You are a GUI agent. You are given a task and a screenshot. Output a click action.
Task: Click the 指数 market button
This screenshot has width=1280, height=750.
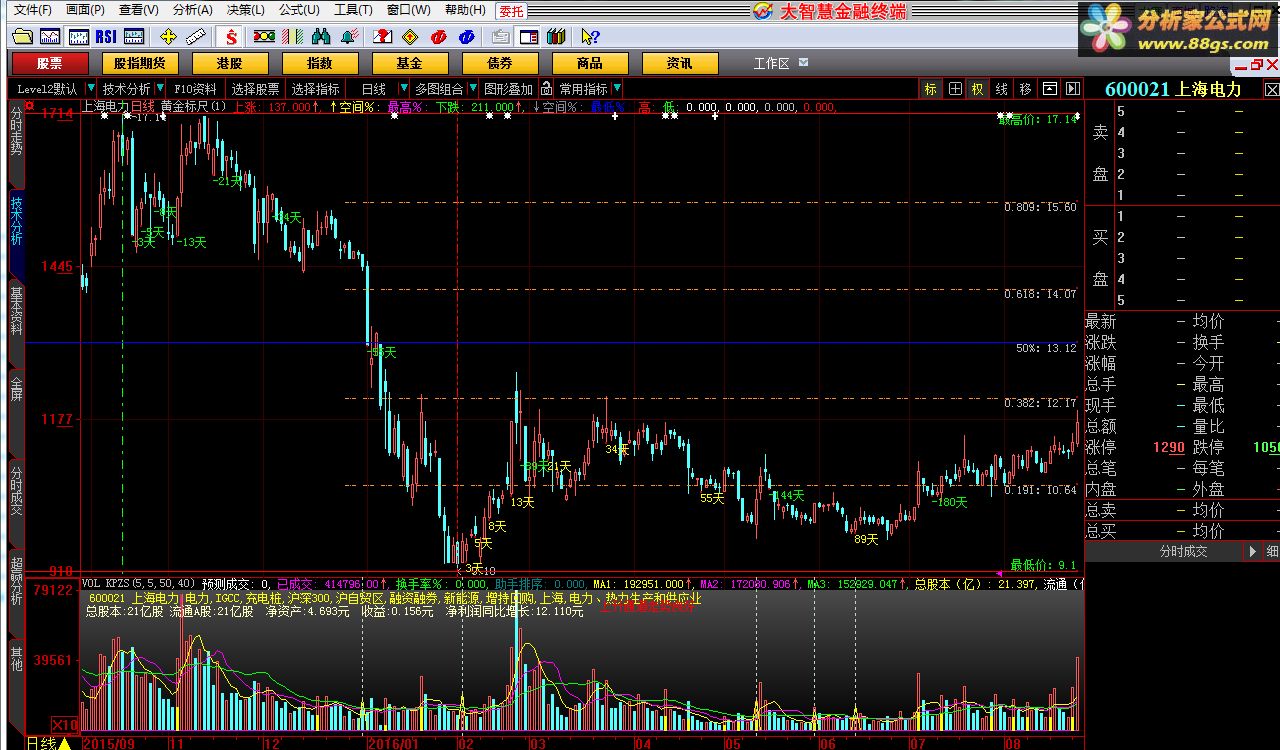[319, 63]
